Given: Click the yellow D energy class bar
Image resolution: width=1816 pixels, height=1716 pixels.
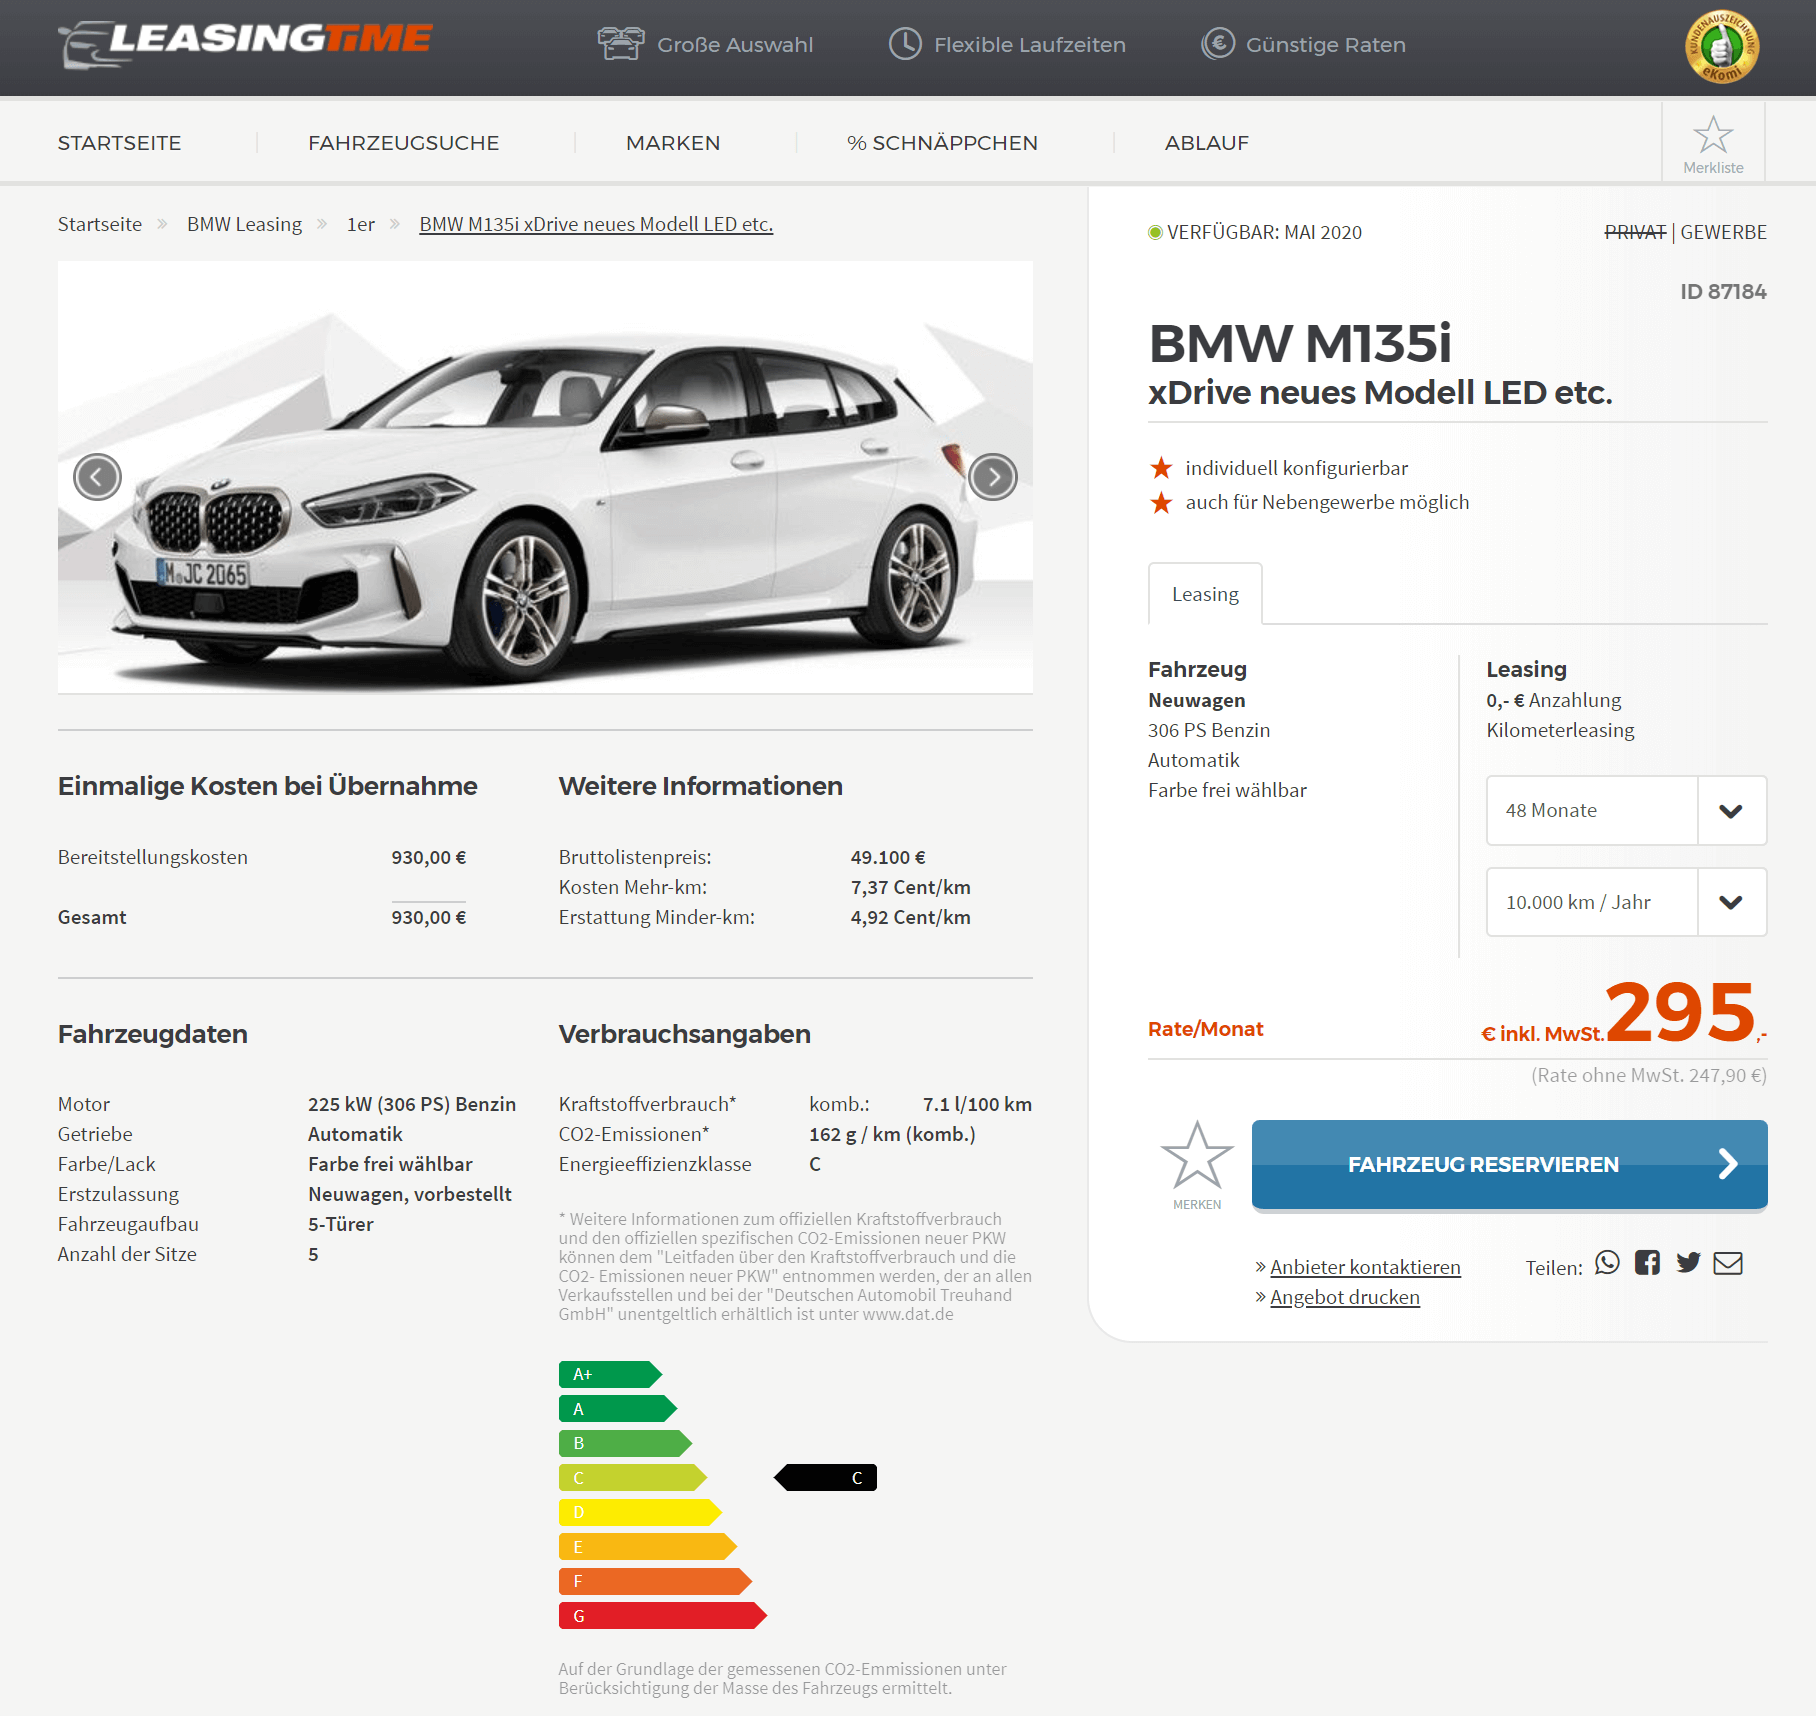Looking at the screenshot, I should coord(640,1512).
